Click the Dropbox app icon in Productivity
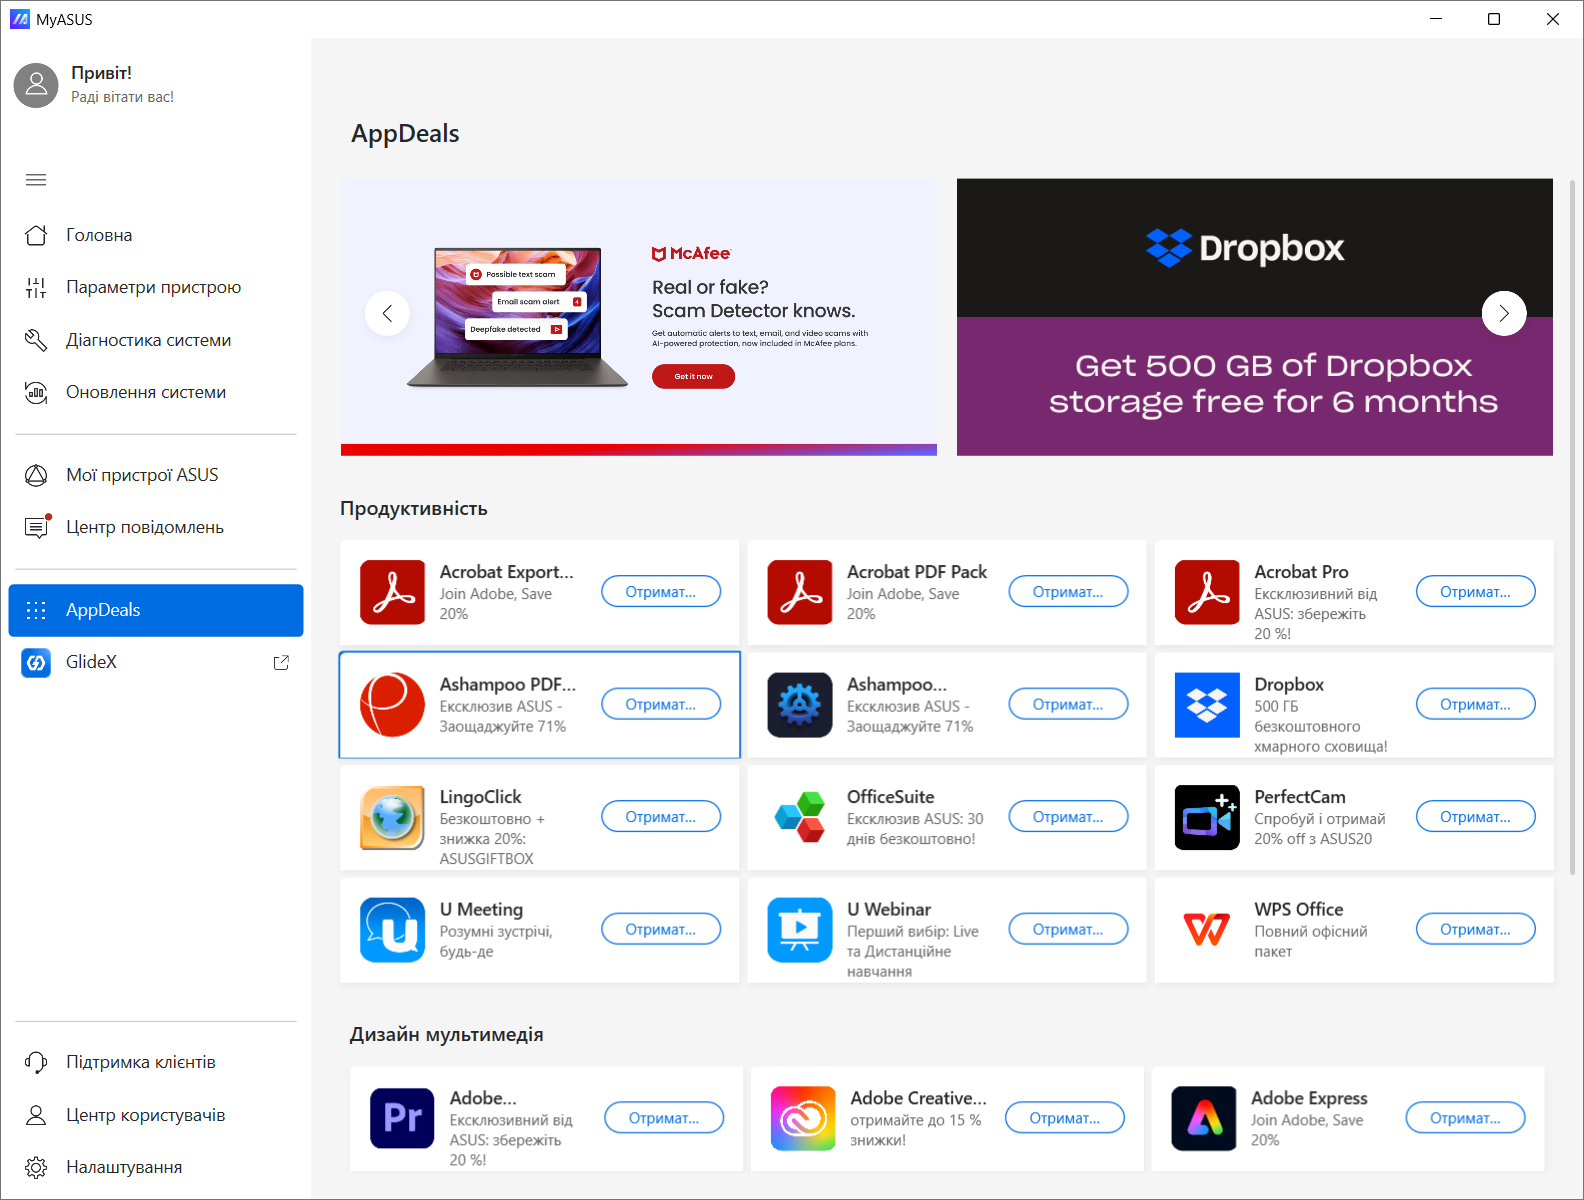Image resolution: width=1584 pixels, height=1200 pixels. point(1207,705)
